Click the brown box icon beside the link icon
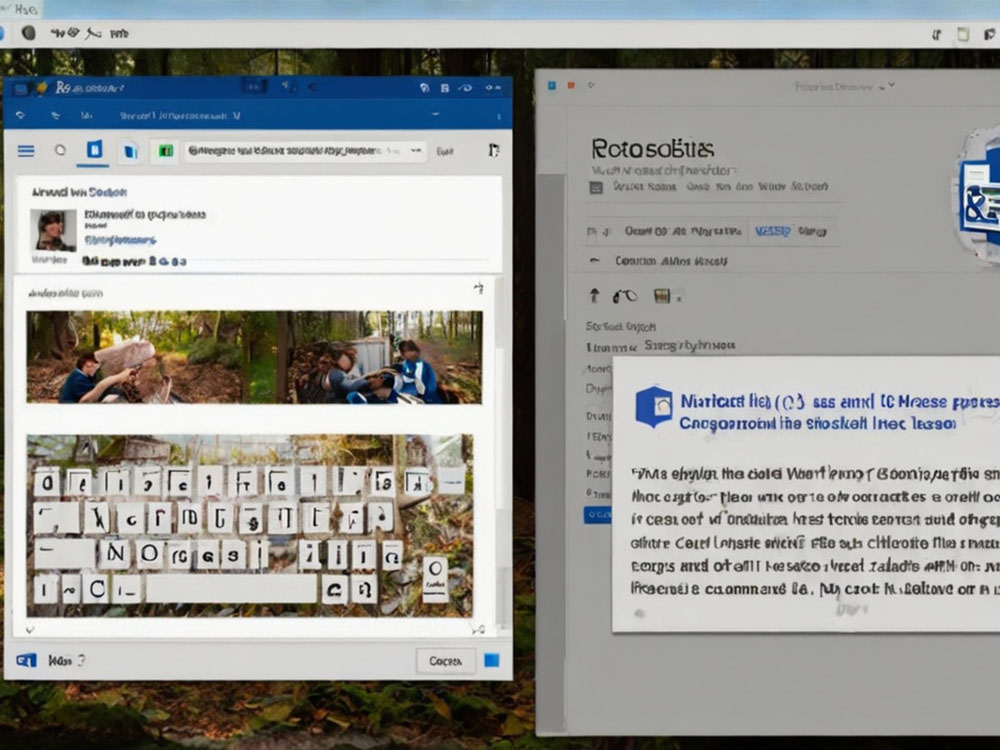This screenshot has width=1000, height=750. pos(663,296)
